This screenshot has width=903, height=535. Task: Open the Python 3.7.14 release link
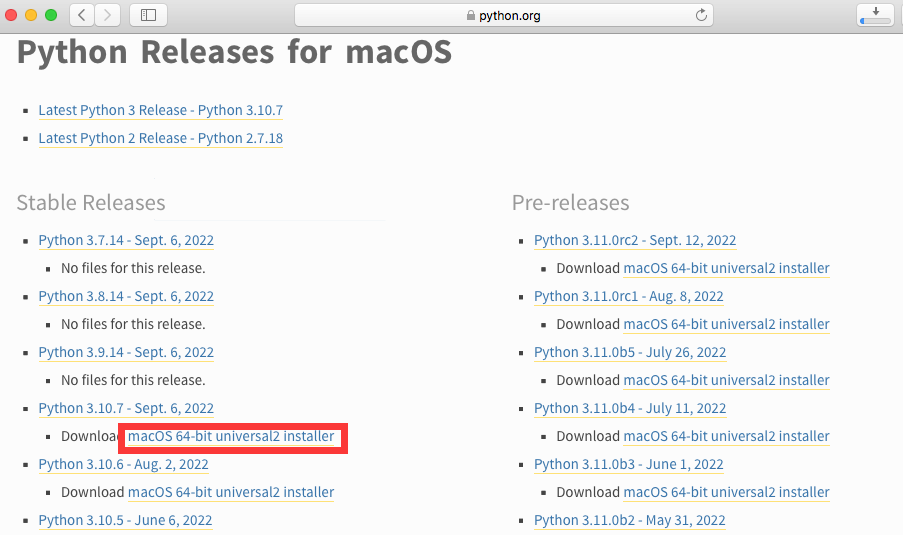pyautogui.click(x=126, y=240)
